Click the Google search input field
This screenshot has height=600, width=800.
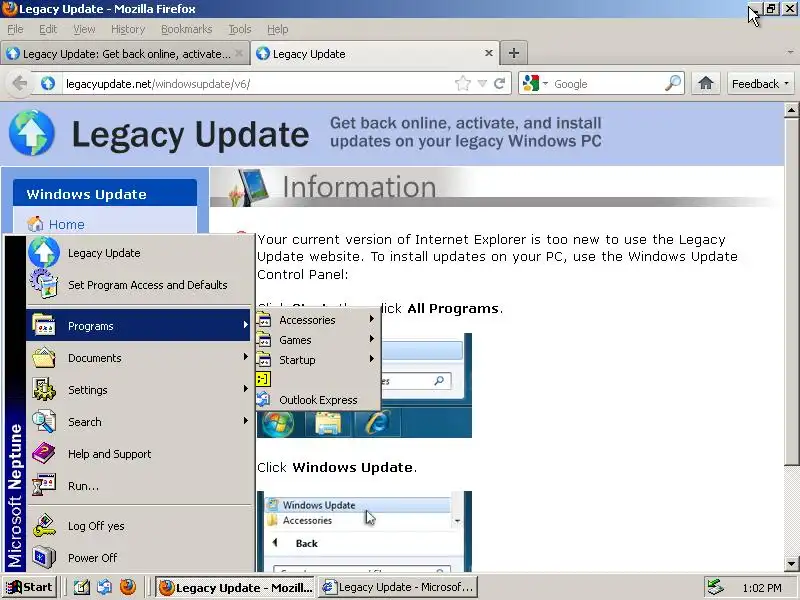pos(607,83)
